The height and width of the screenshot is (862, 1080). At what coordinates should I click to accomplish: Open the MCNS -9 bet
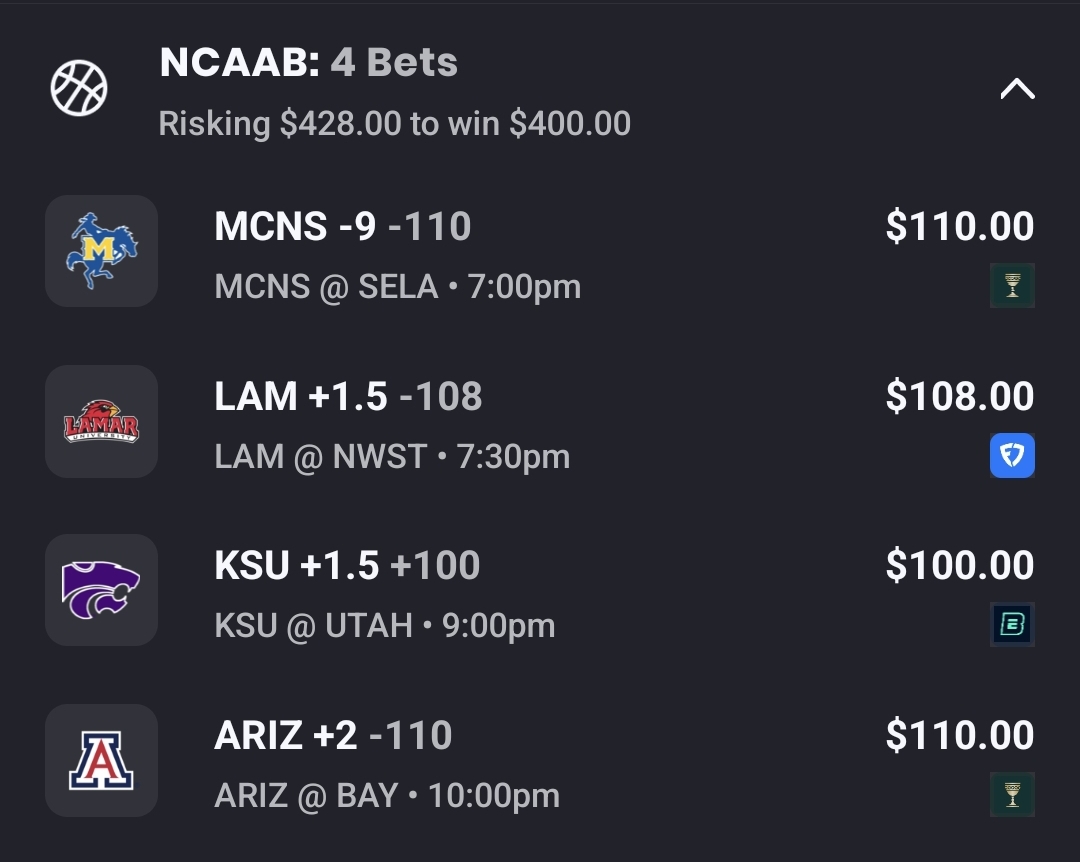(x=342, y=227)
